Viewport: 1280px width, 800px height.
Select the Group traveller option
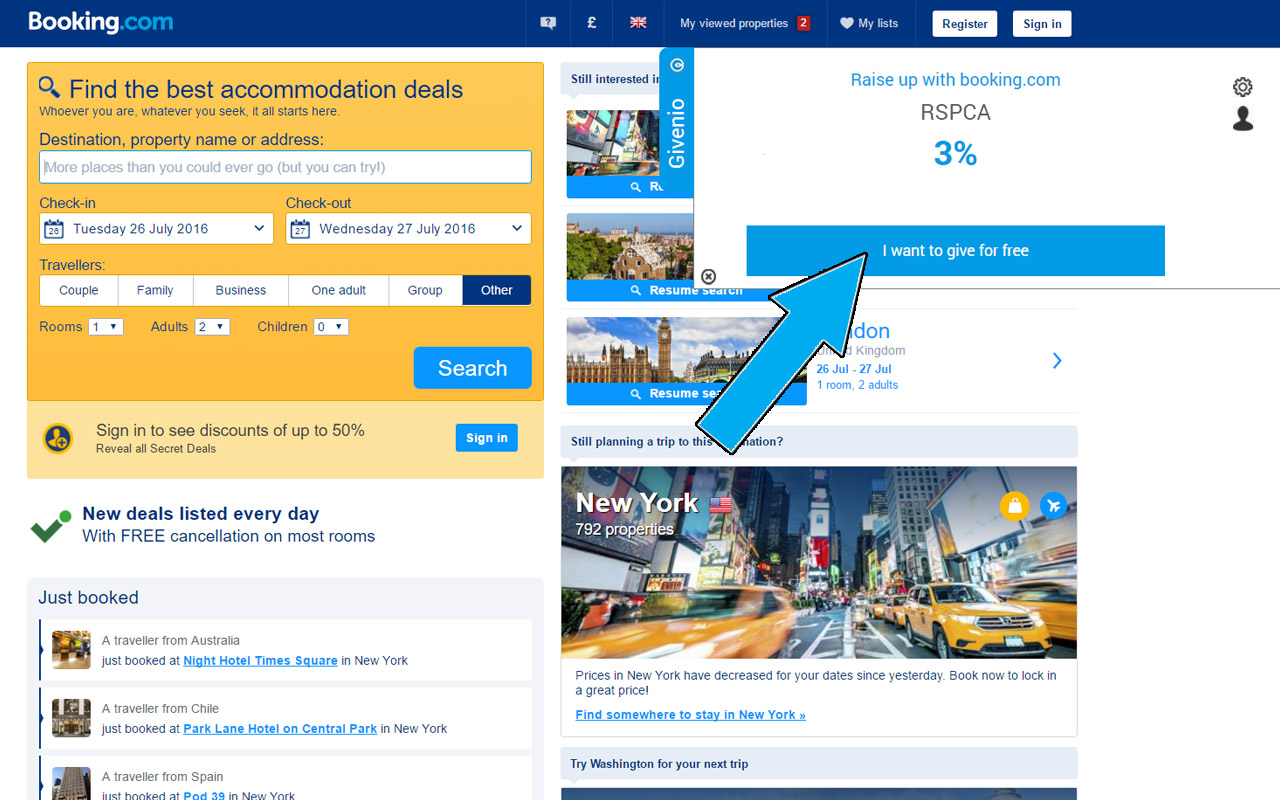(425, 290)
